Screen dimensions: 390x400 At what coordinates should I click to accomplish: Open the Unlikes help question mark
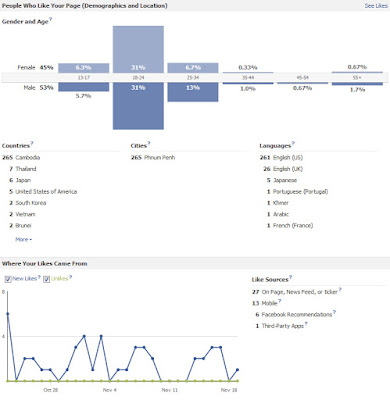click(x=71, y=277)
